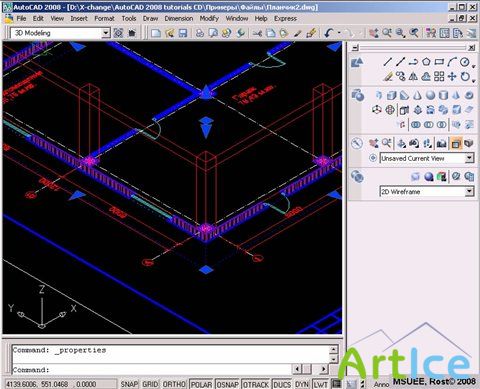Open the Draw menu
Screen dimensions: 480x389
(150, 19)
